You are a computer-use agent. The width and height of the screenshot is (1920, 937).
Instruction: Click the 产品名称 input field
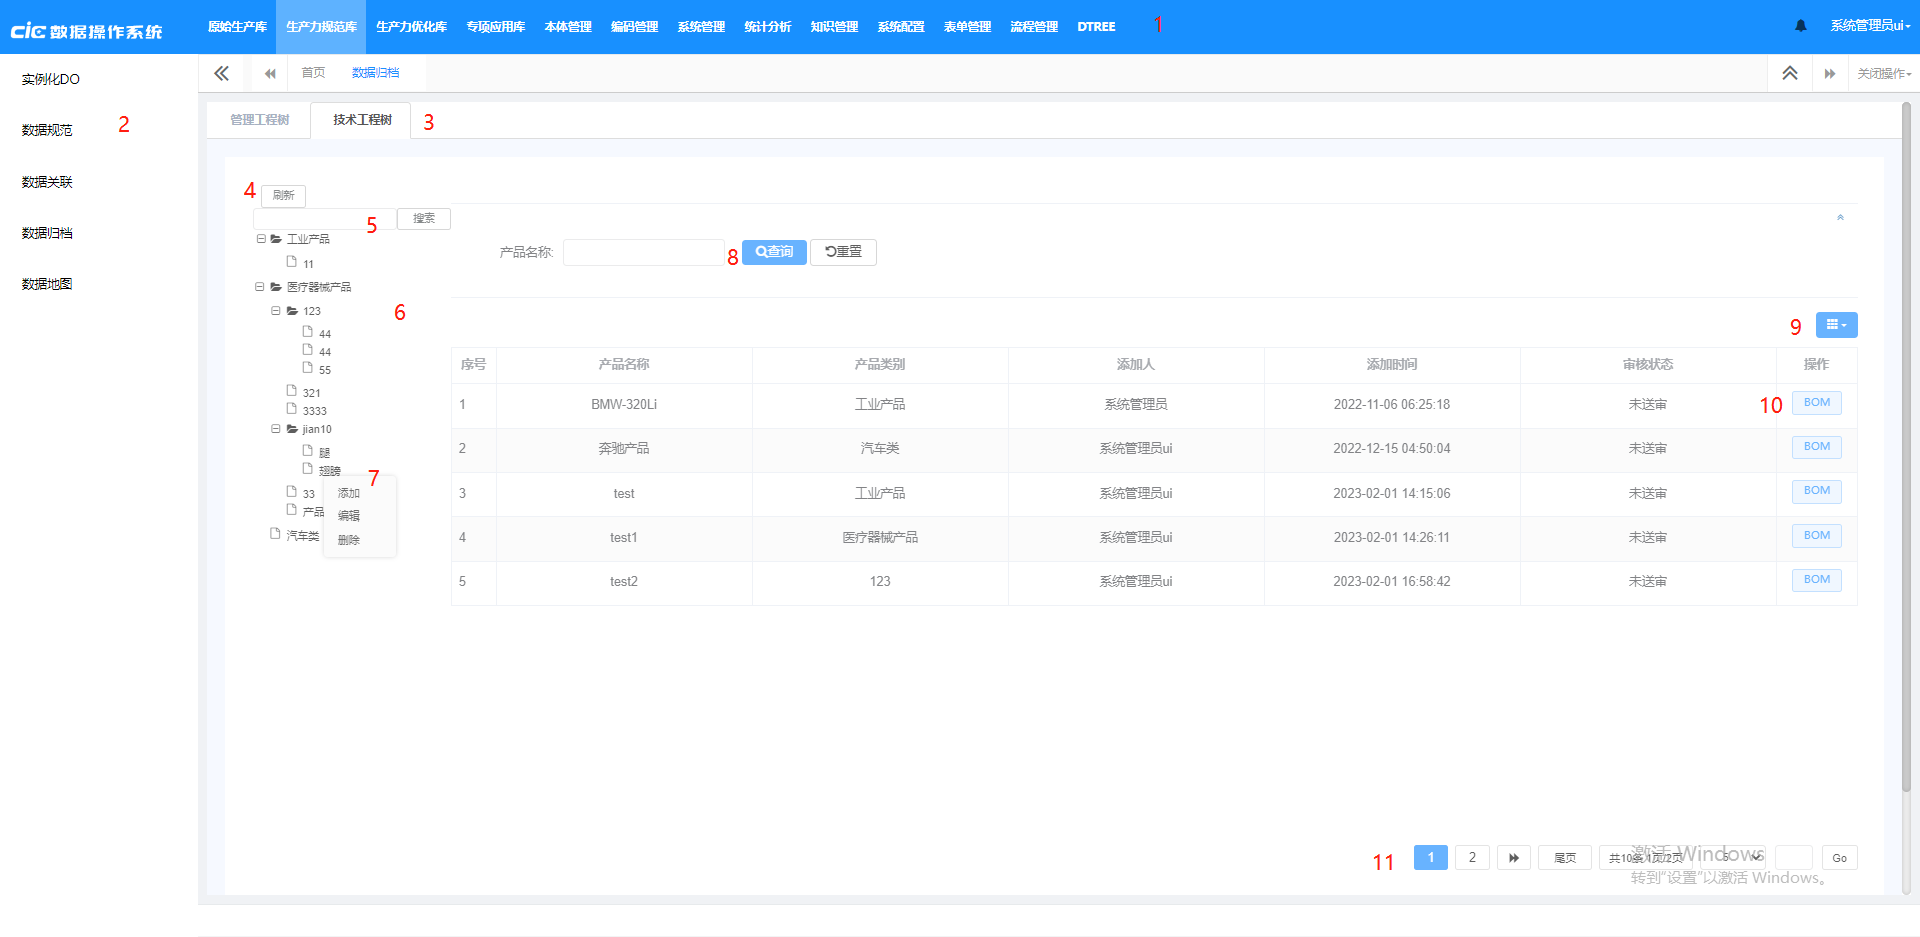tap(643, 252)
